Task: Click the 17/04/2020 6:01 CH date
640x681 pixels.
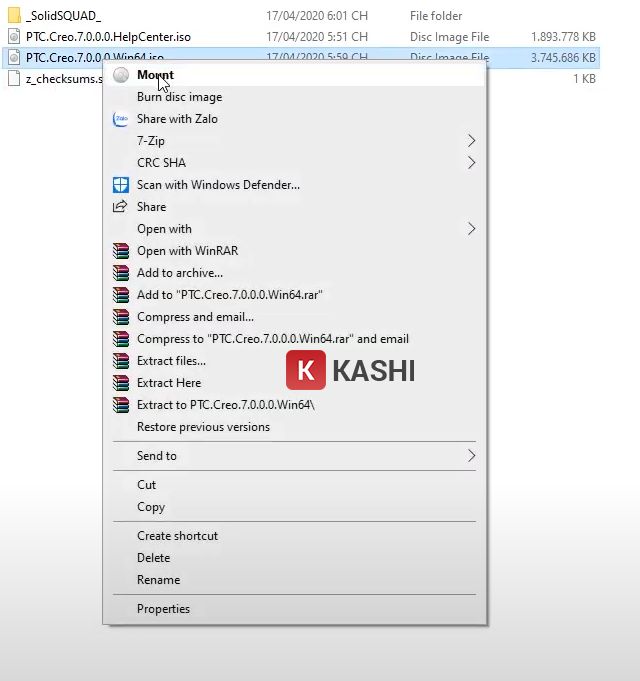Action: click(x=317, y=16)
